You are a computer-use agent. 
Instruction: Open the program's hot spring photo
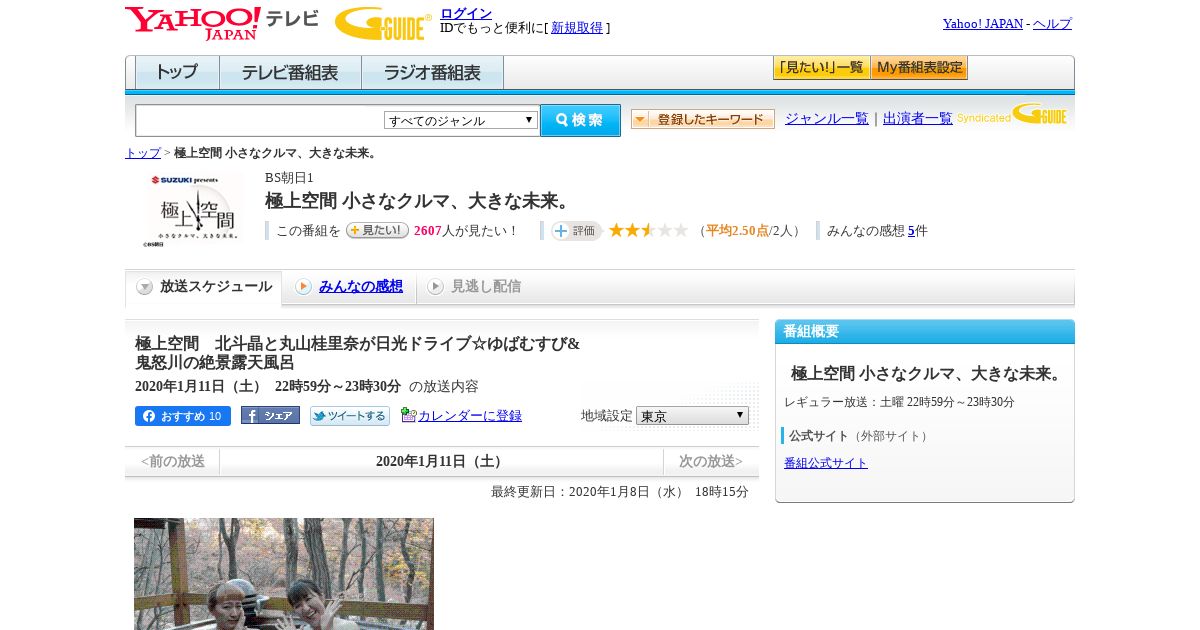pyautogui.click(x=284, y=574)
